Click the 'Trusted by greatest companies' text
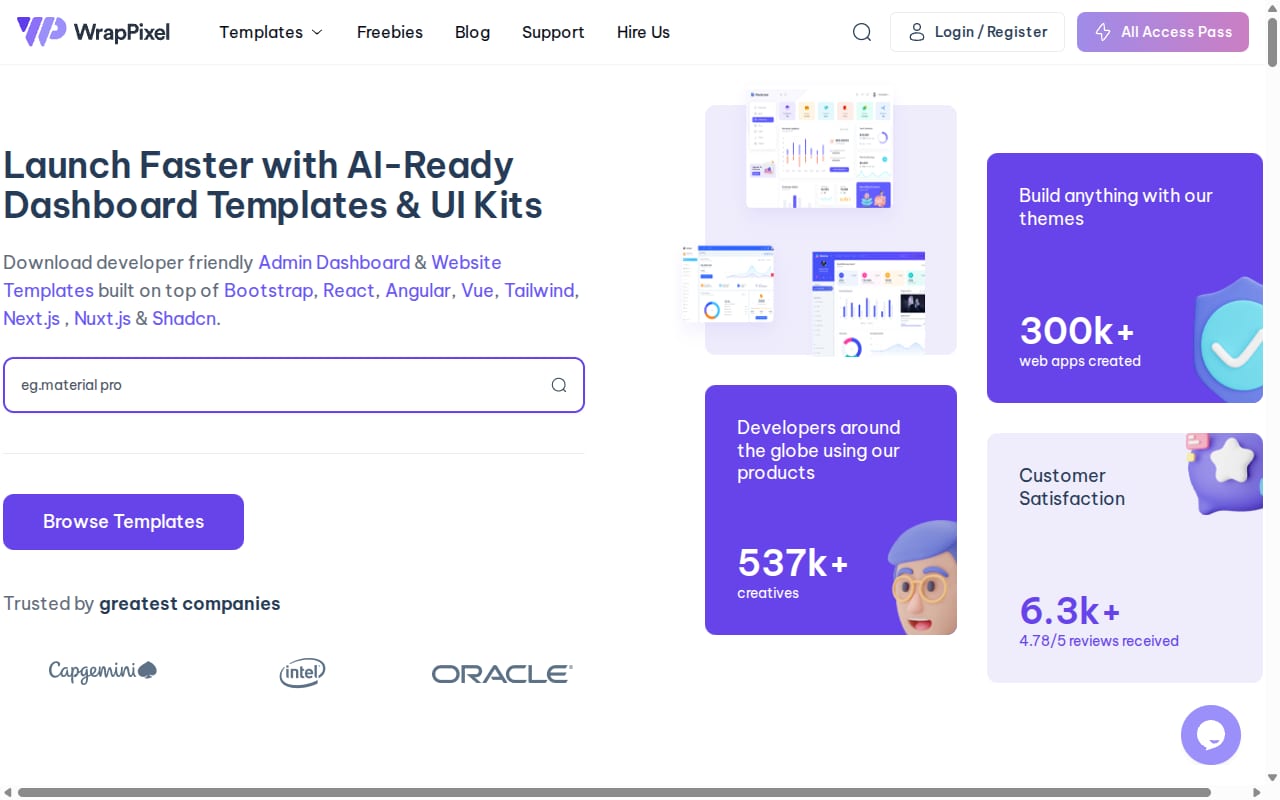1280x800 pixels. [x=142, y=603]
